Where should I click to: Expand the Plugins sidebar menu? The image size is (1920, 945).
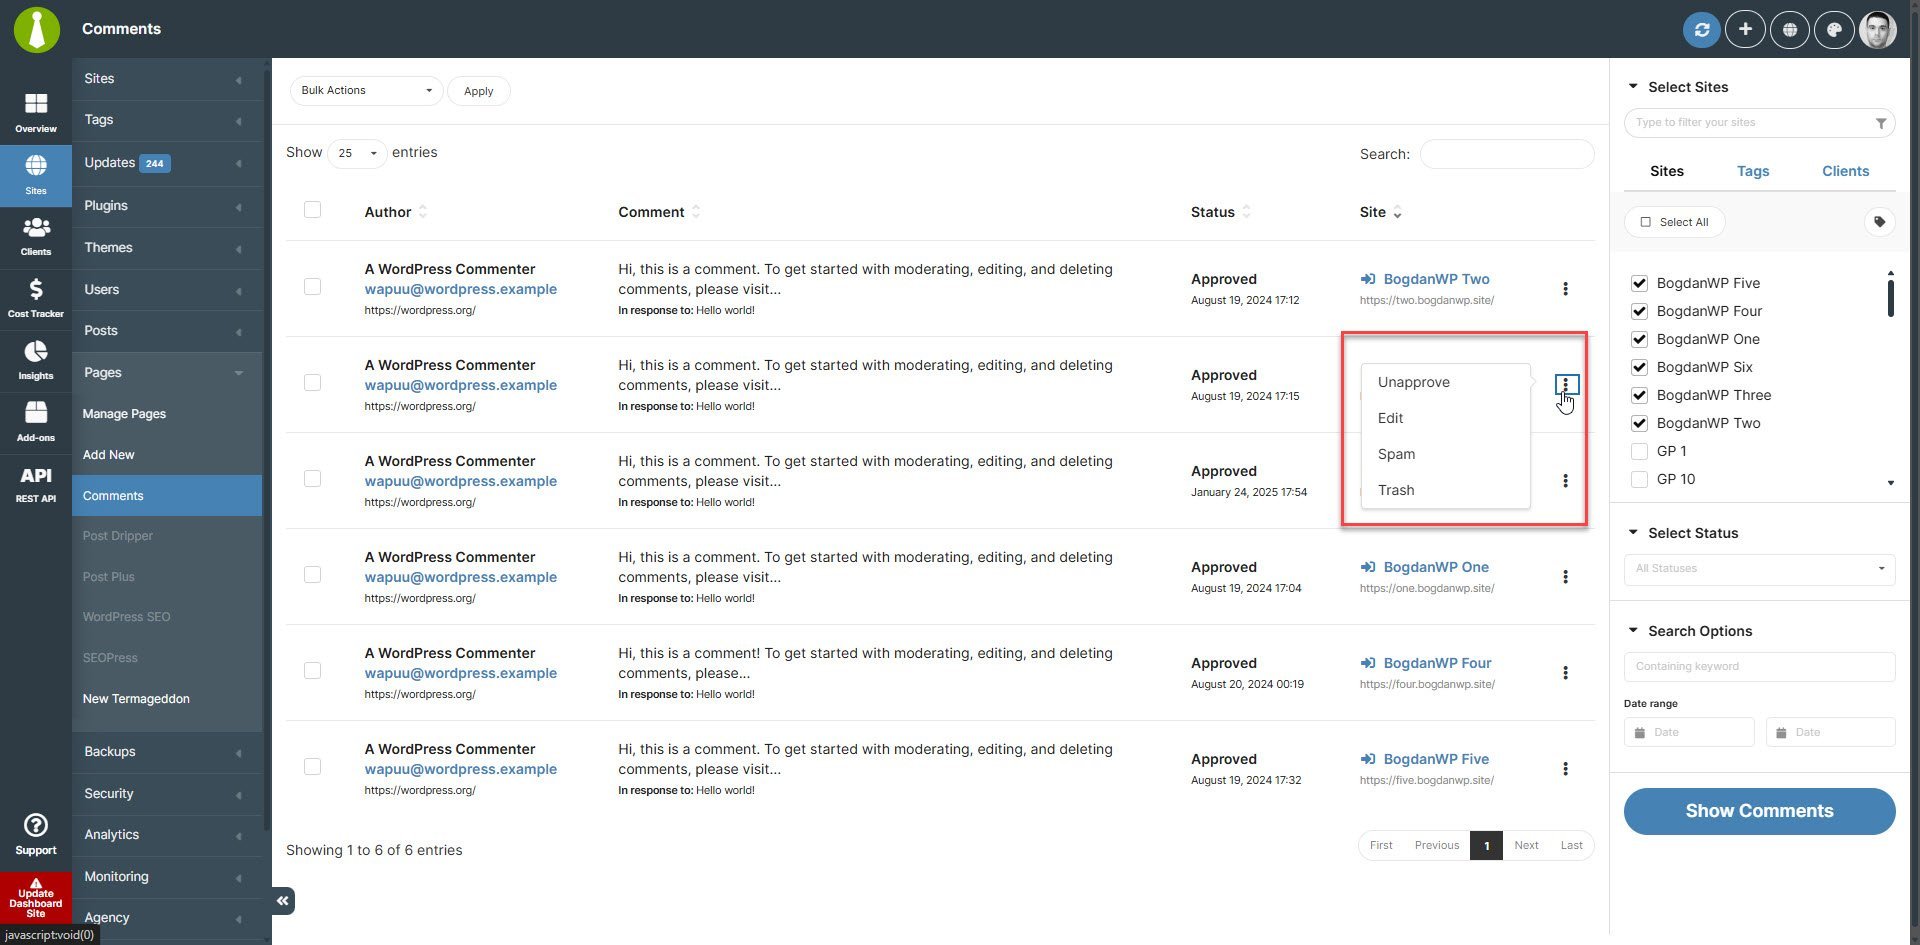coord(166,205)
